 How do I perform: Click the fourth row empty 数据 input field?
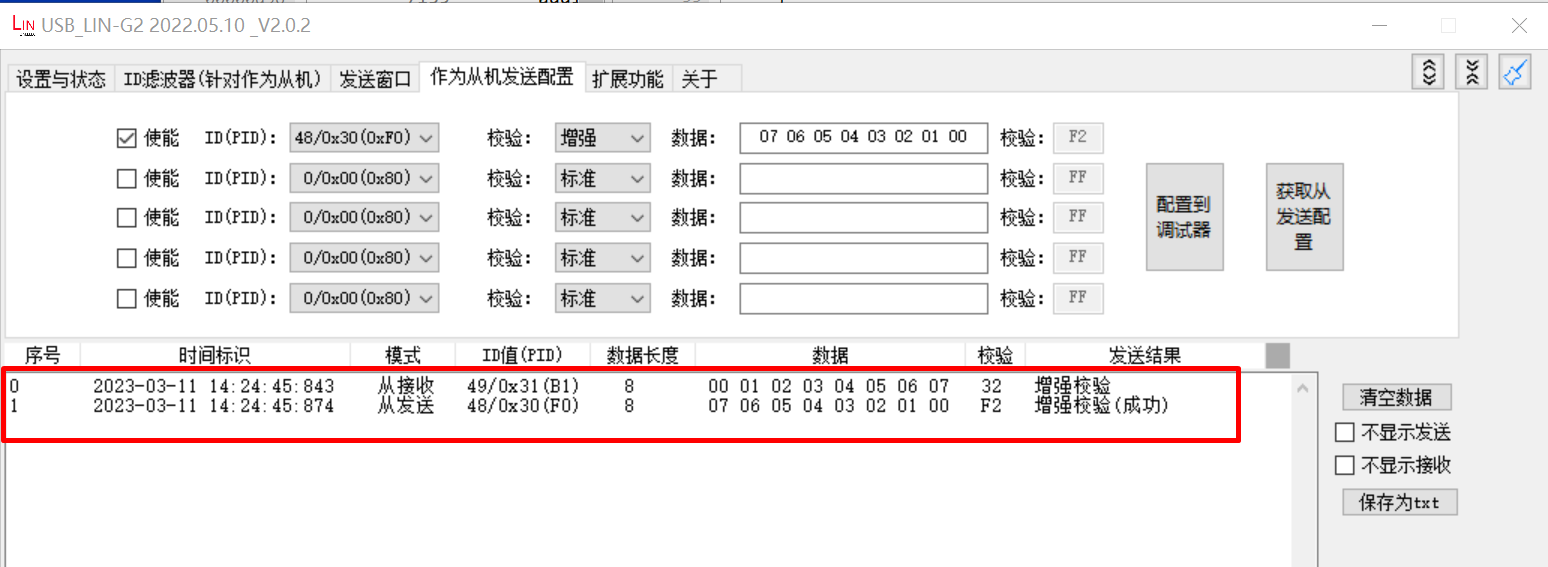[863, 258]
